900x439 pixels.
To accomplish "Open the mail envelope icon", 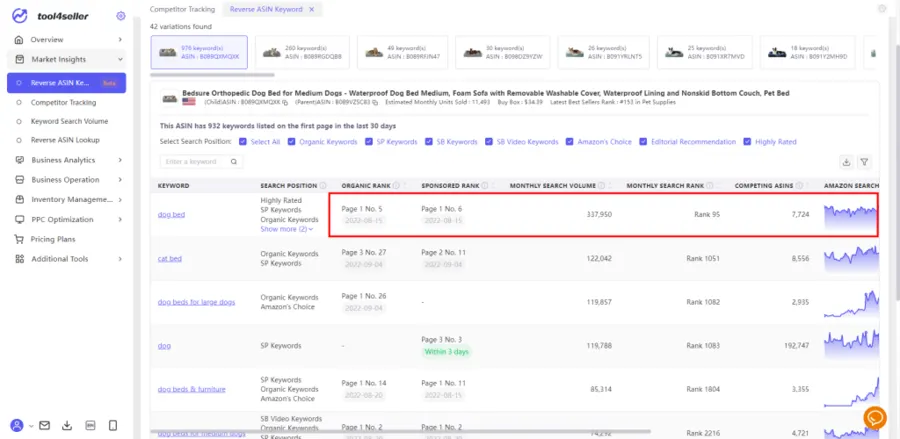I will 44,425.
